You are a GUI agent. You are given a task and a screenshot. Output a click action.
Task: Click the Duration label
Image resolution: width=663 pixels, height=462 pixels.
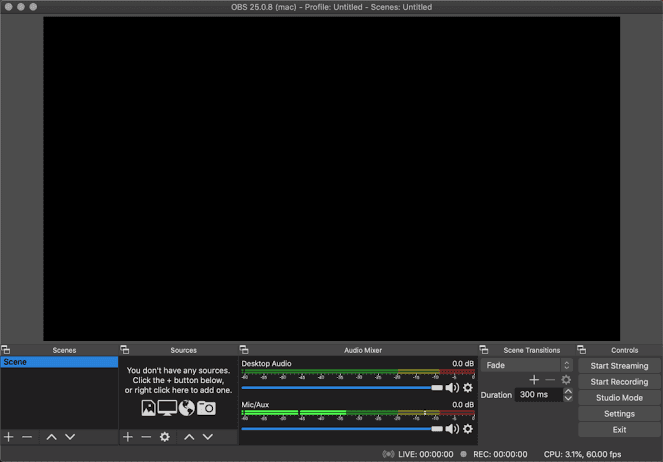(x=496, y=395)
